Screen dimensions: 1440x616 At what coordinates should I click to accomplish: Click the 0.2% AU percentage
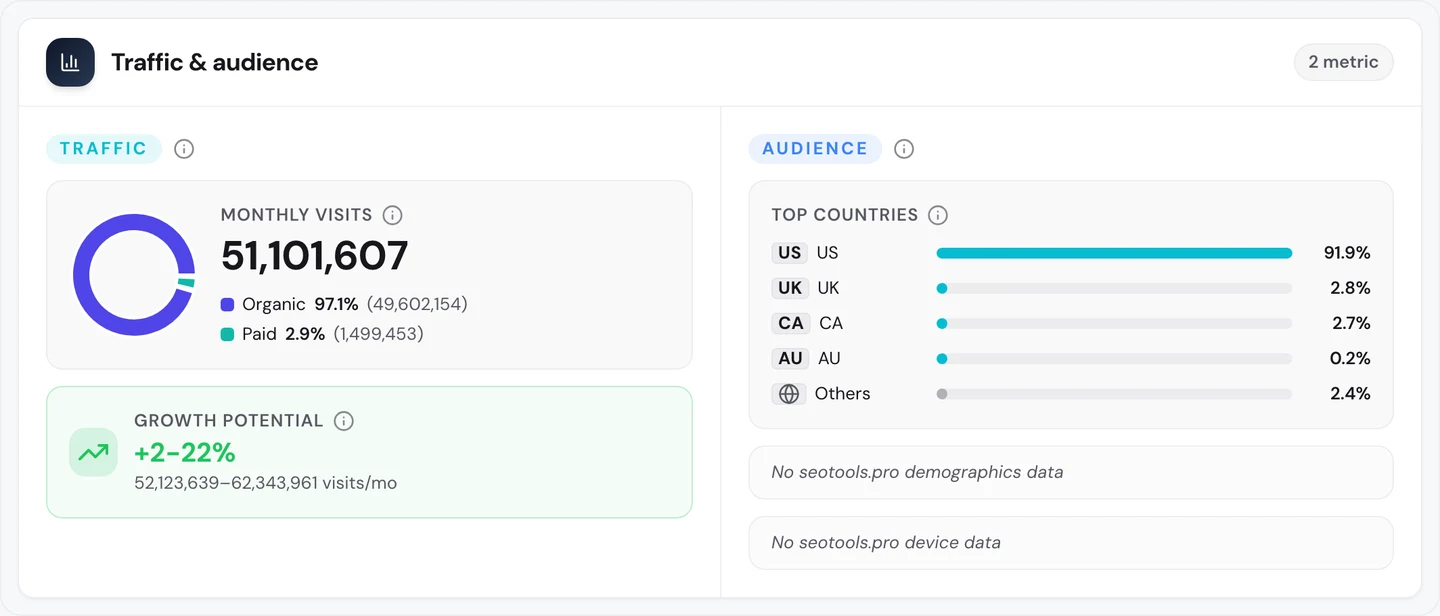click(1350, 358)
